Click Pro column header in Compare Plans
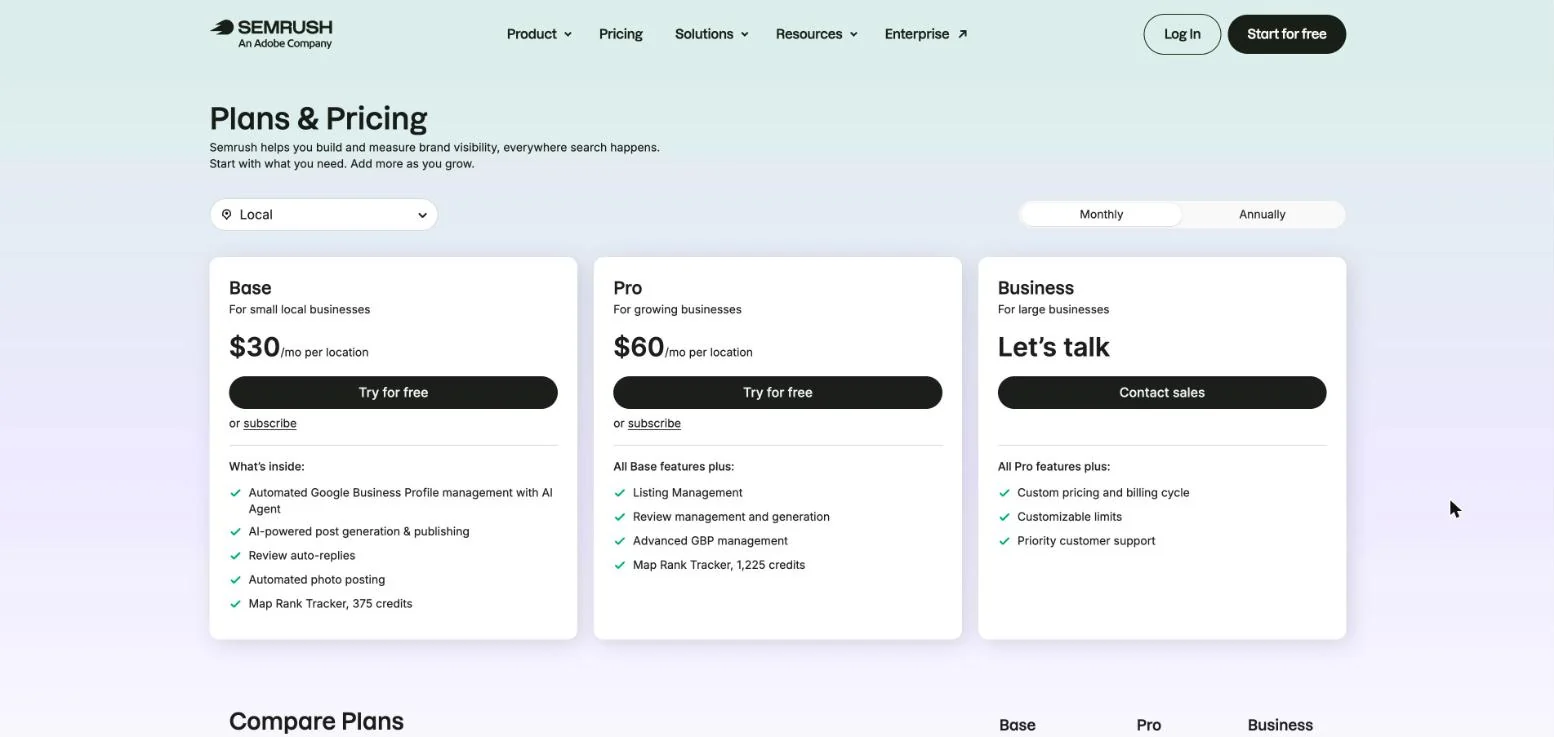 [x=1149, y=725]
